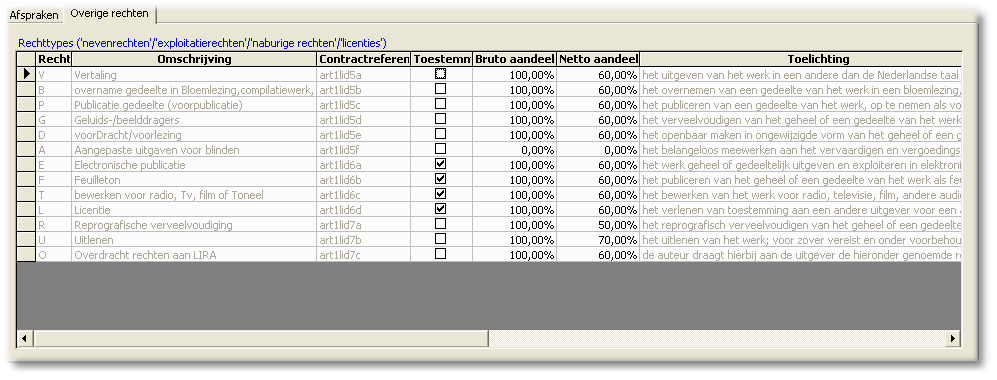This screenshot has width=997, height=380.
Task: Uncheck the Electronische publicatie checkbox
Action: pyautogui.click(x=440, y=164)
